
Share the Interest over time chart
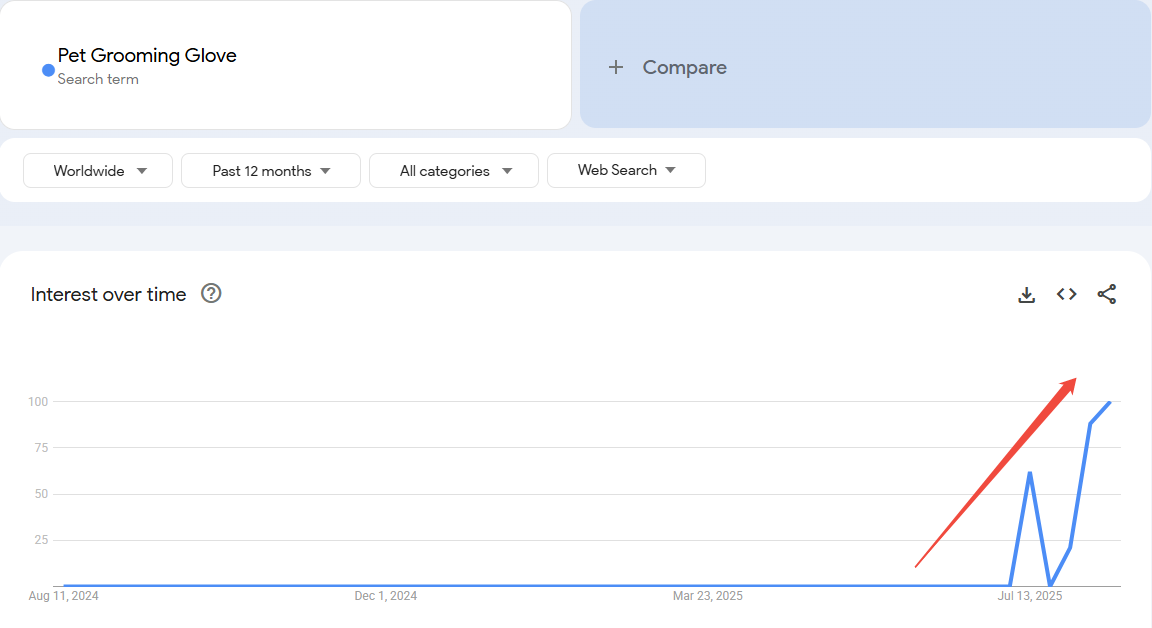click(x=1107, y=294)
